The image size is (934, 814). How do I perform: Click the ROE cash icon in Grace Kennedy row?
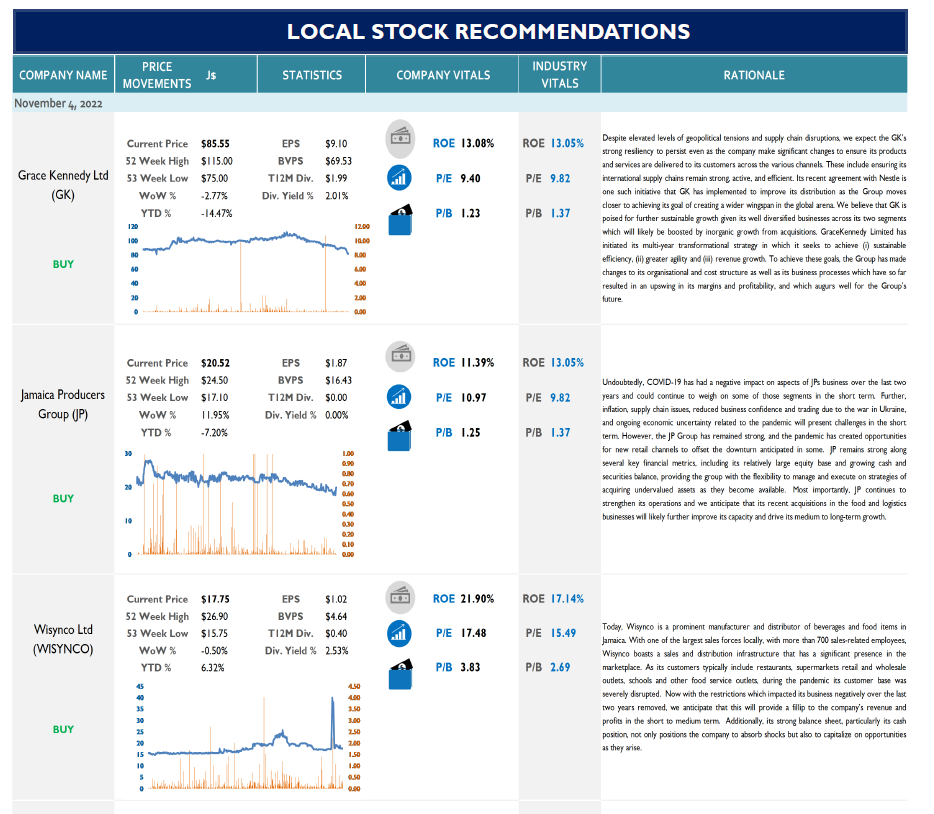(x=400, y=138)
